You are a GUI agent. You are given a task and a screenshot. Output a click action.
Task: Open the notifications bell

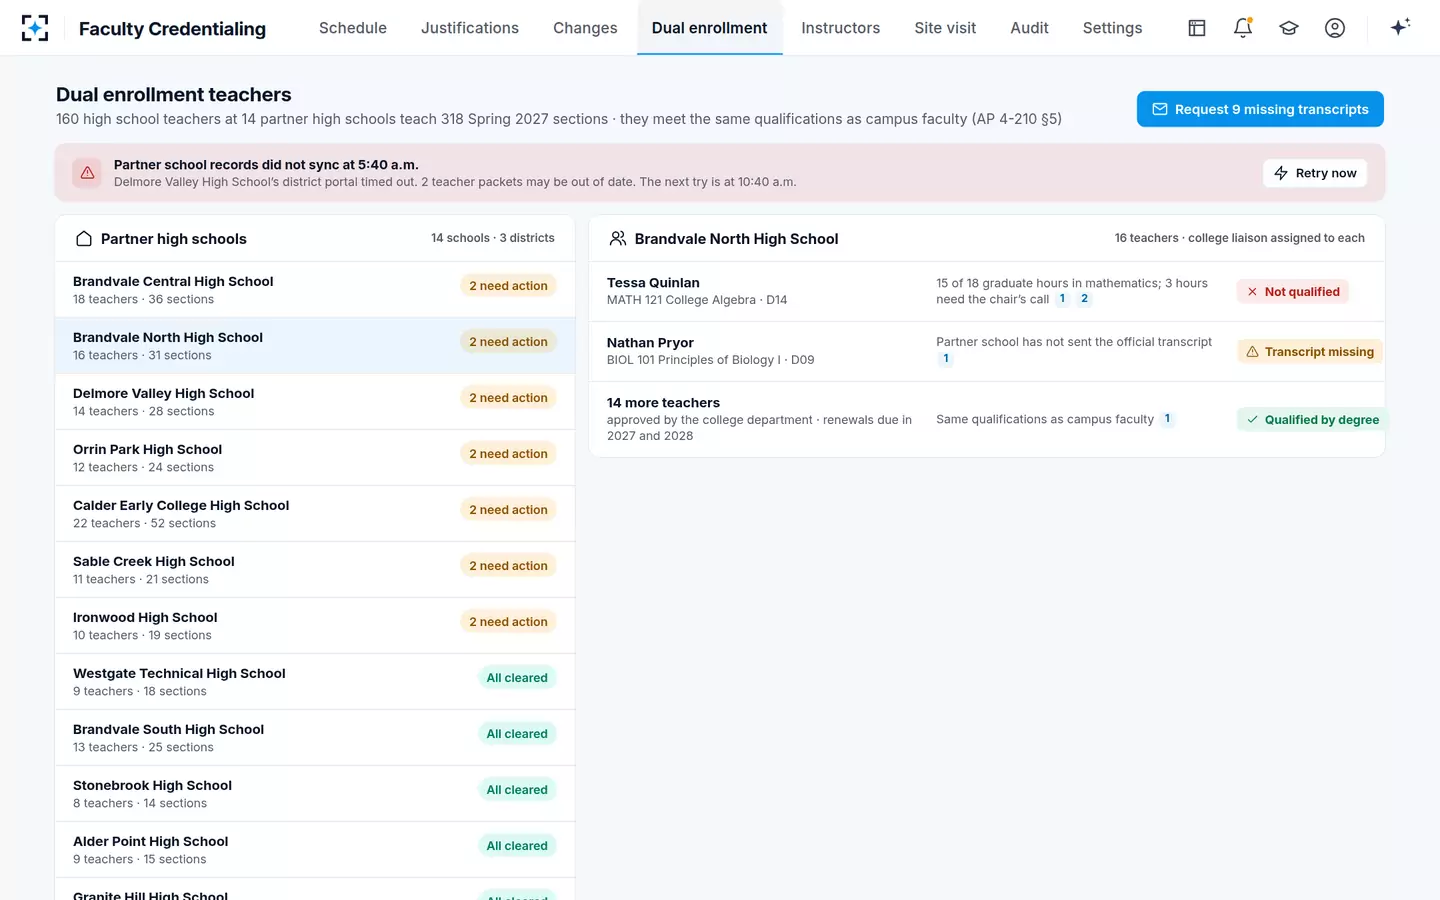coord(1243,28)
